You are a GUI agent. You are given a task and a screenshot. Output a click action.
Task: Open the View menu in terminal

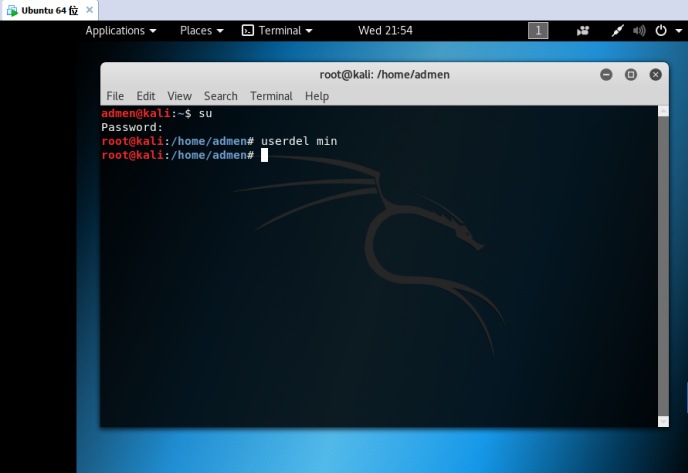click(x=179, y=96)
